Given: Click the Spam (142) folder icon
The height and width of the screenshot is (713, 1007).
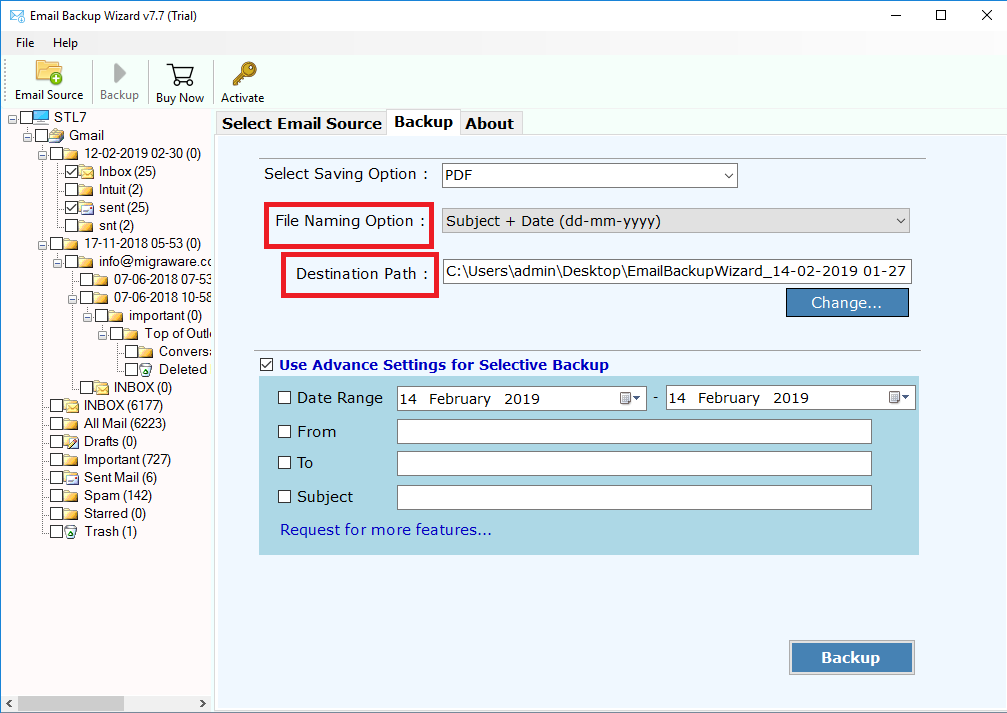Looking at the screenshot, I should pyautogui.click(x=71, y=495).
